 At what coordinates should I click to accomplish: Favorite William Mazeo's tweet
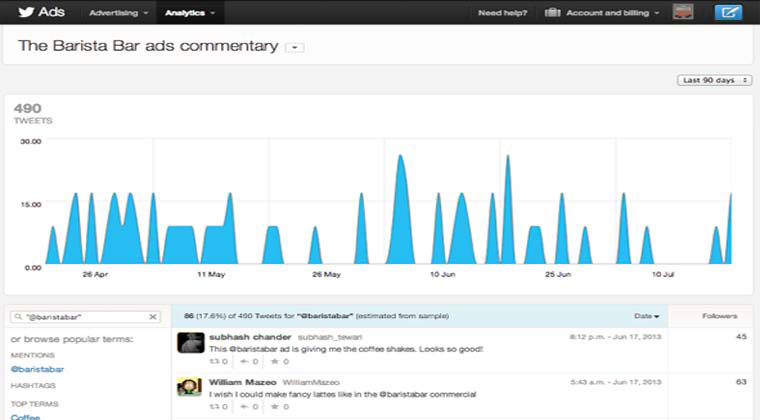point(280,407)
